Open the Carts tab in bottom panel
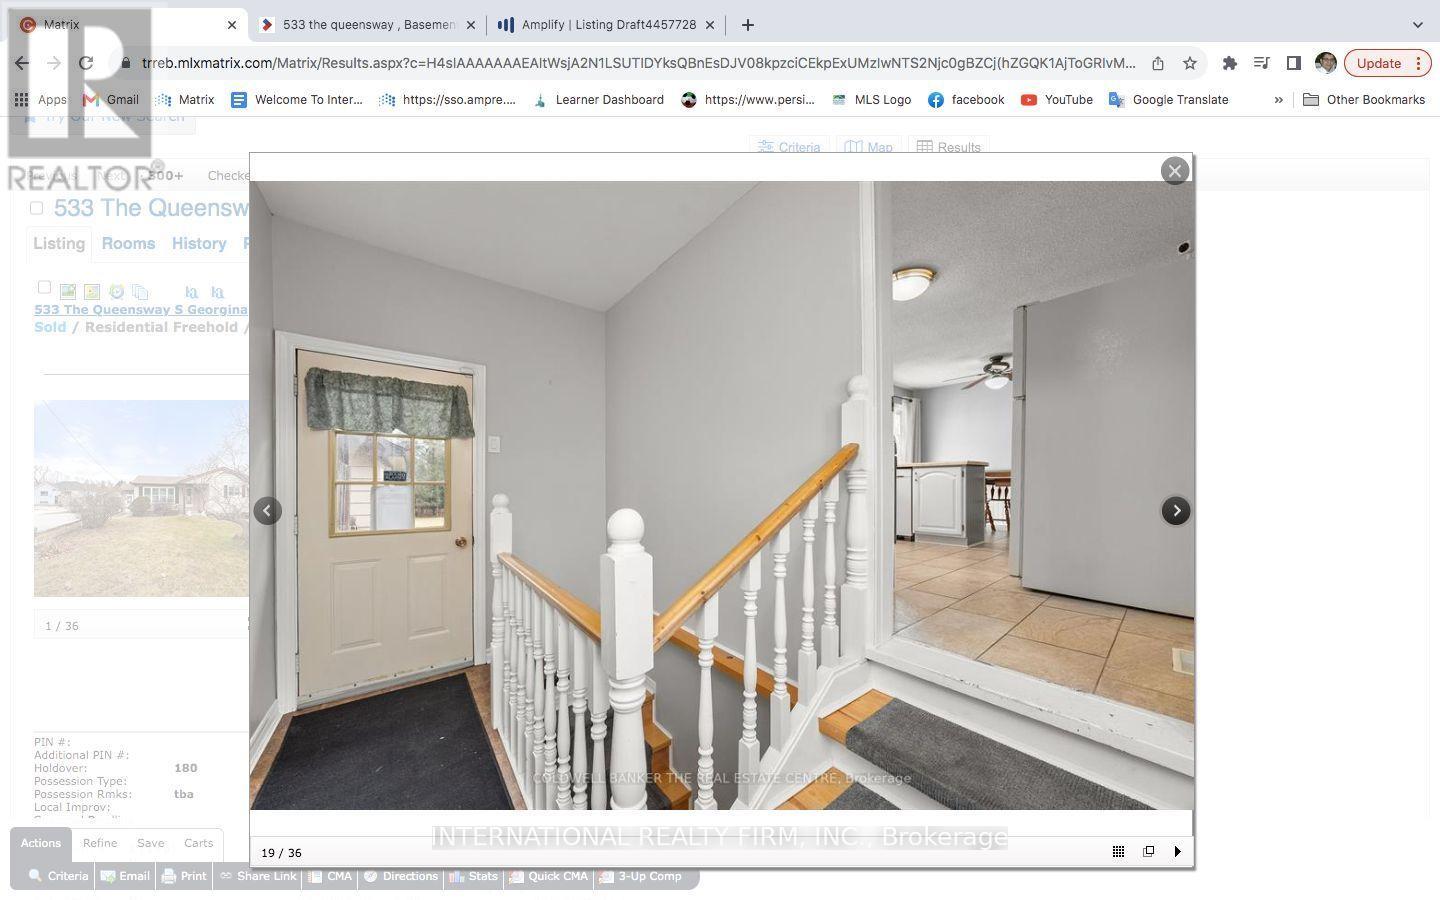Screen dimensions: 1440x900 tap(198, 843)
